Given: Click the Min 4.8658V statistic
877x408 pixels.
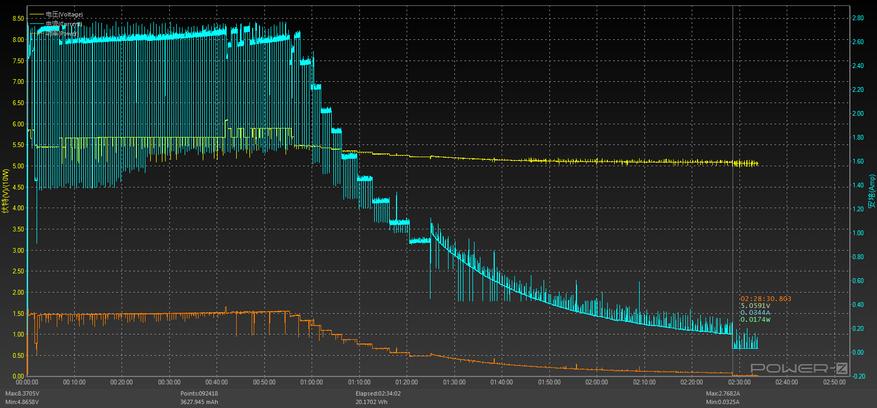Looking at the screenshot, I should (24, 402).
